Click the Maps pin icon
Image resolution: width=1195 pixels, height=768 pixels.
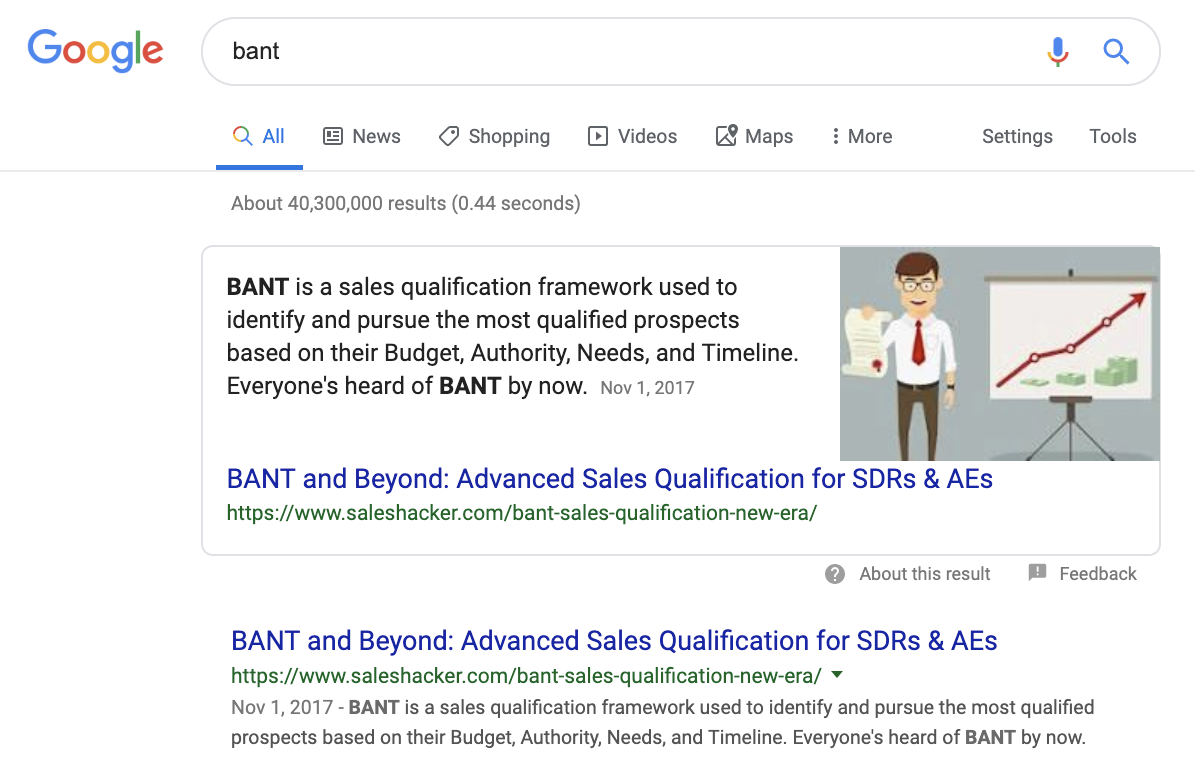[x=726, y=136]
